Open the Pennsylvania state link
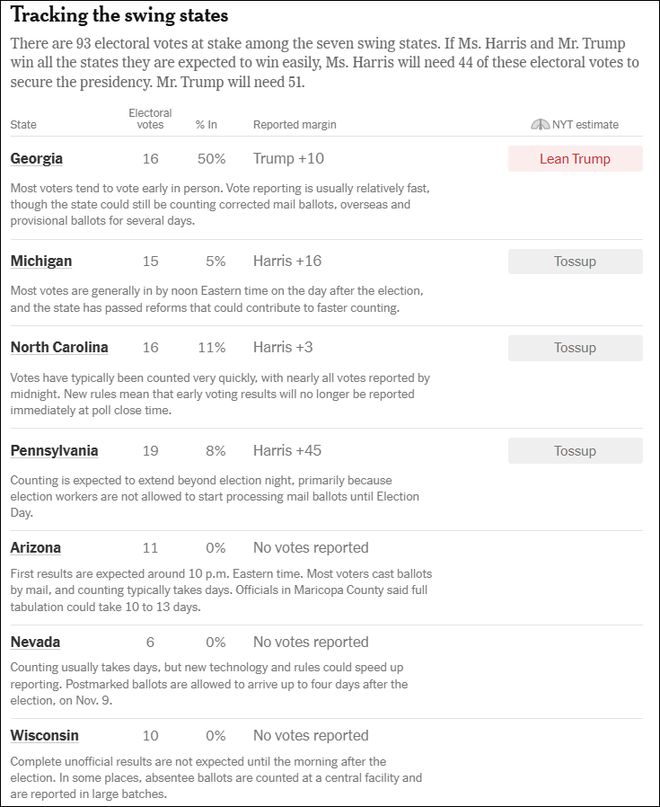 pos(54,451)
